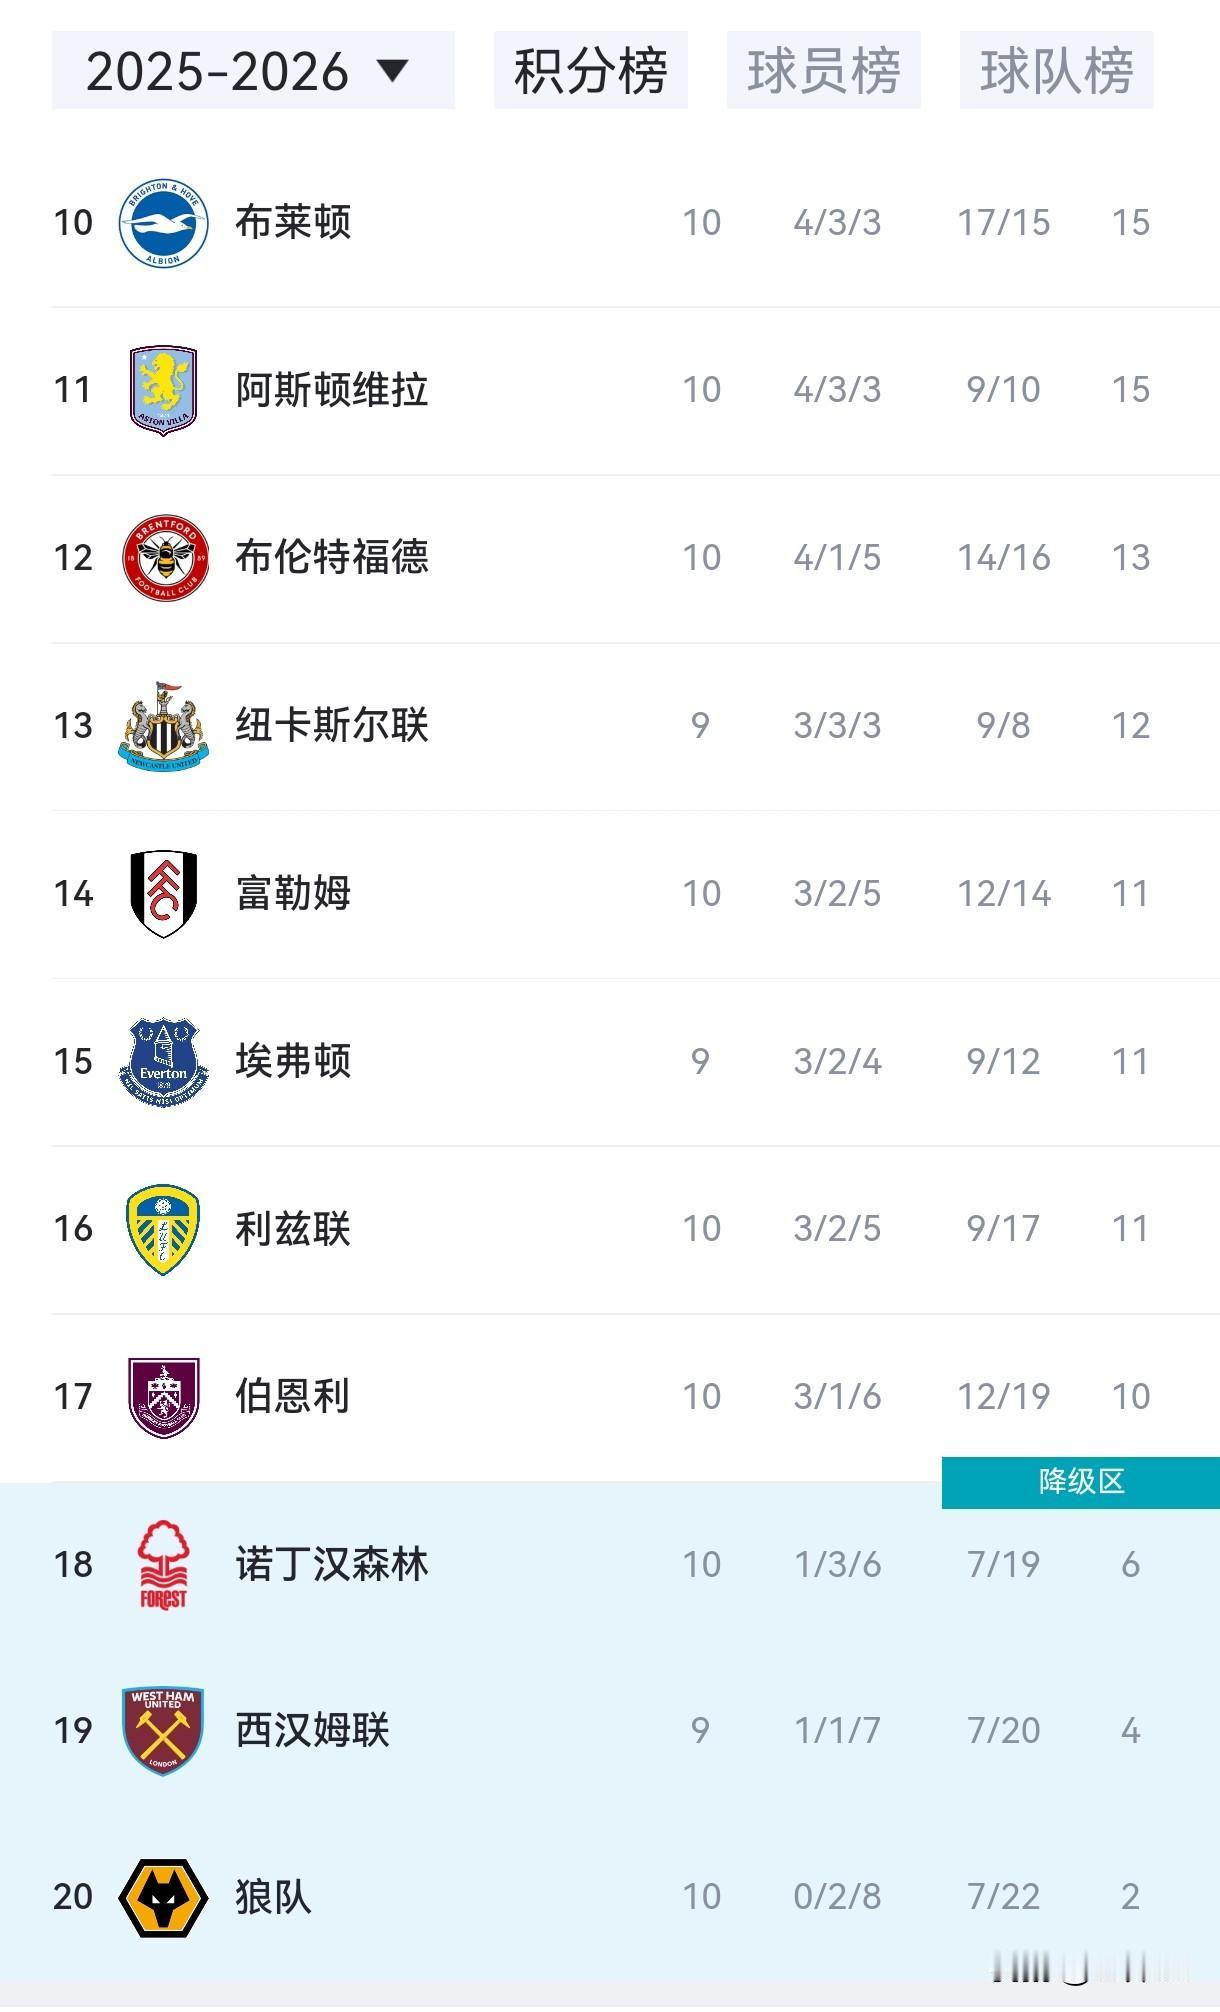Open the 布莱顿 team name link
Screen dimensions: 1220x2012
click(x=293, y=223)
